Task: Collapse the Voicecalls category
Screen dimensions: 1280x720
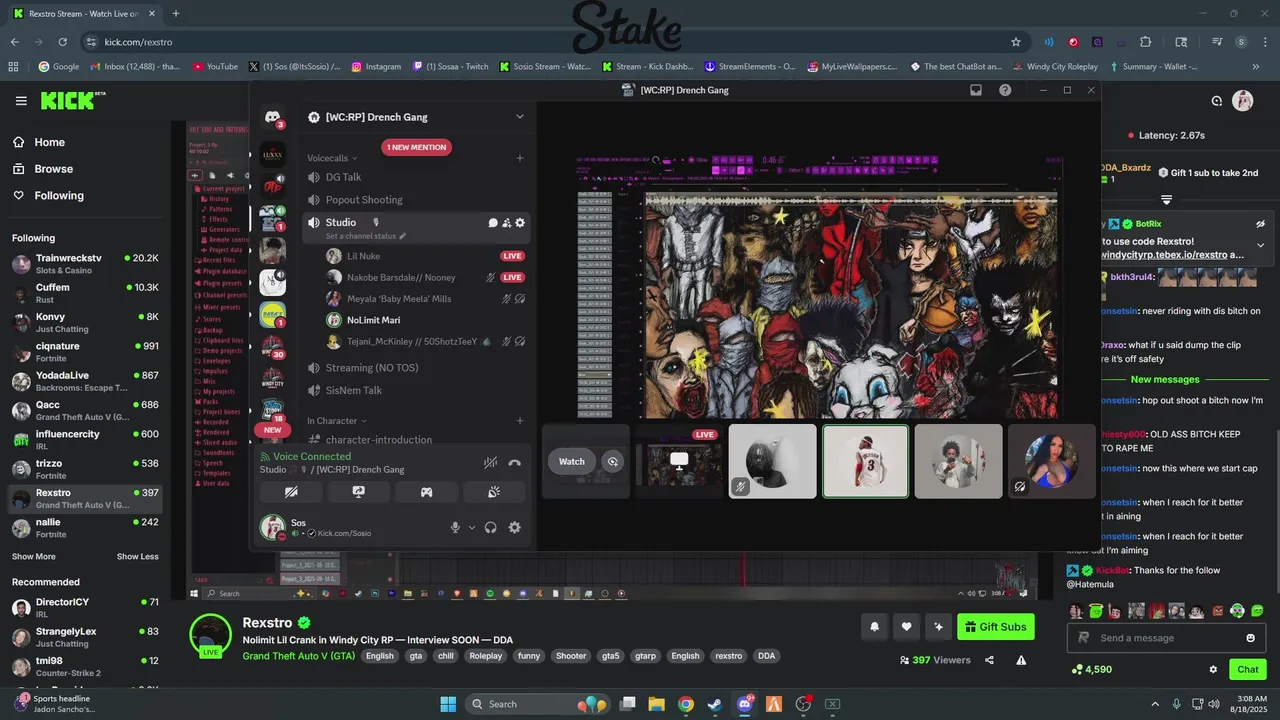Action: tap(331, 158)
